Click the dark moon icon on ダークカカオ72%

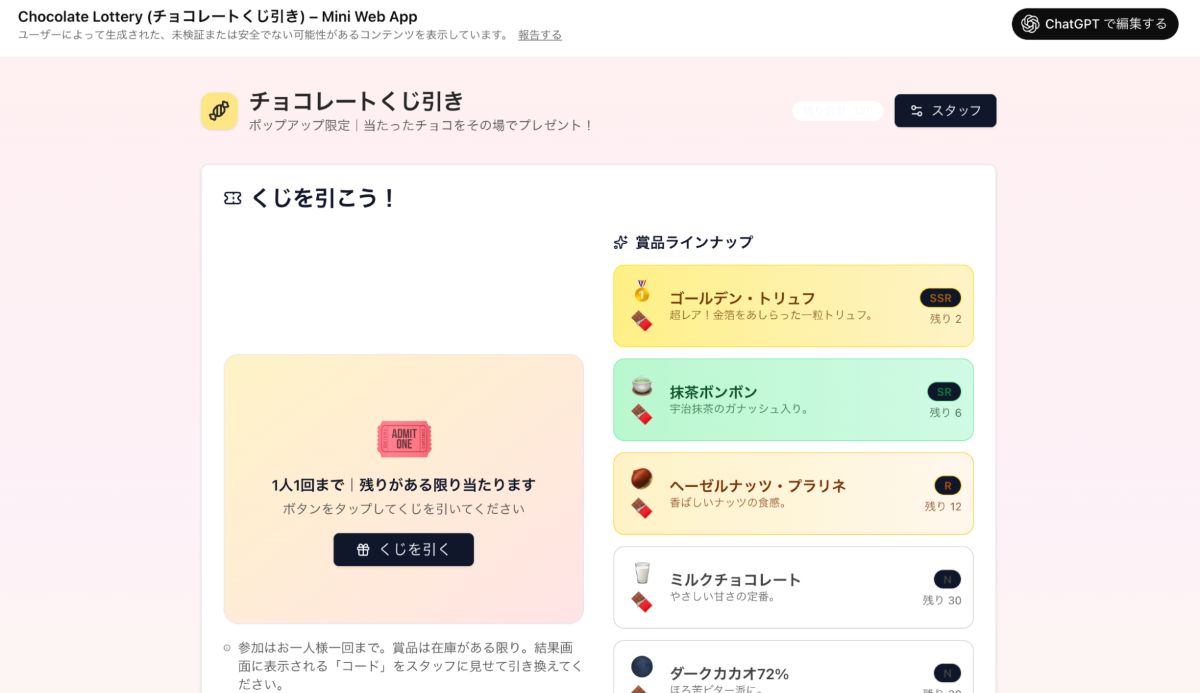click(x=641, y=666)
